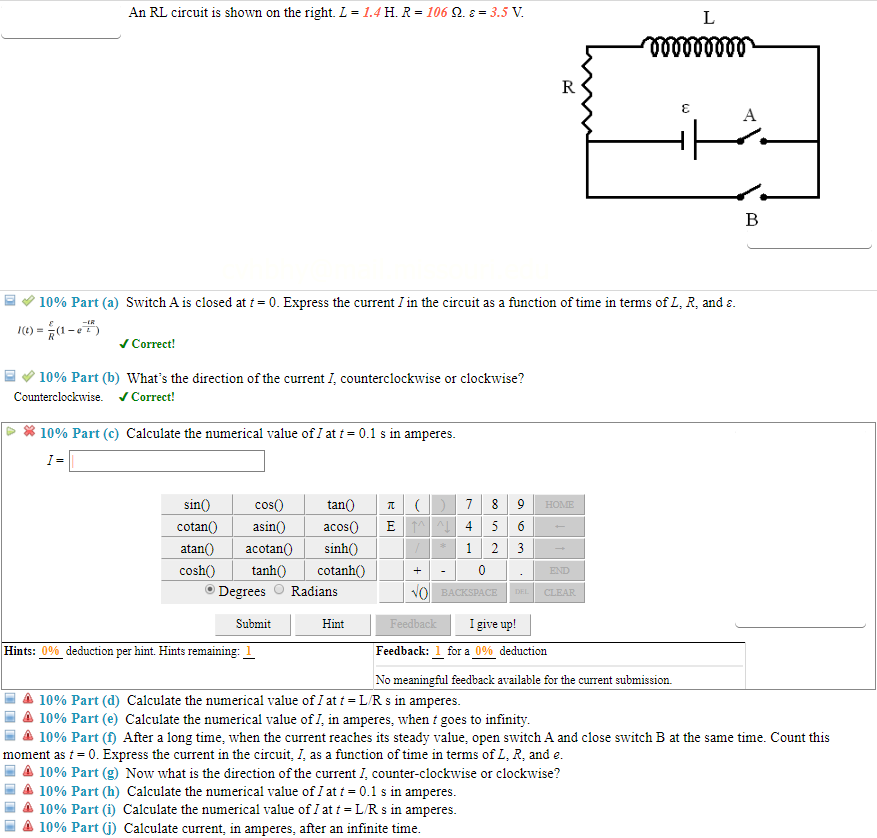Select the Degrees radio button

tap(210, 589)
